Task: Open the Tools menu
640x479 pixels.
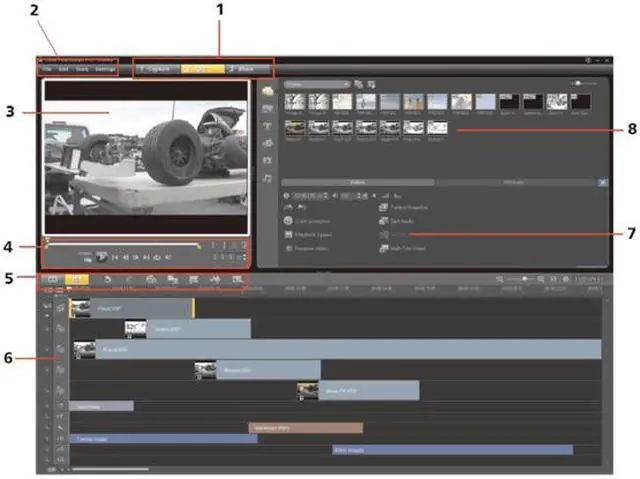Action: click(x=82, y=69)
